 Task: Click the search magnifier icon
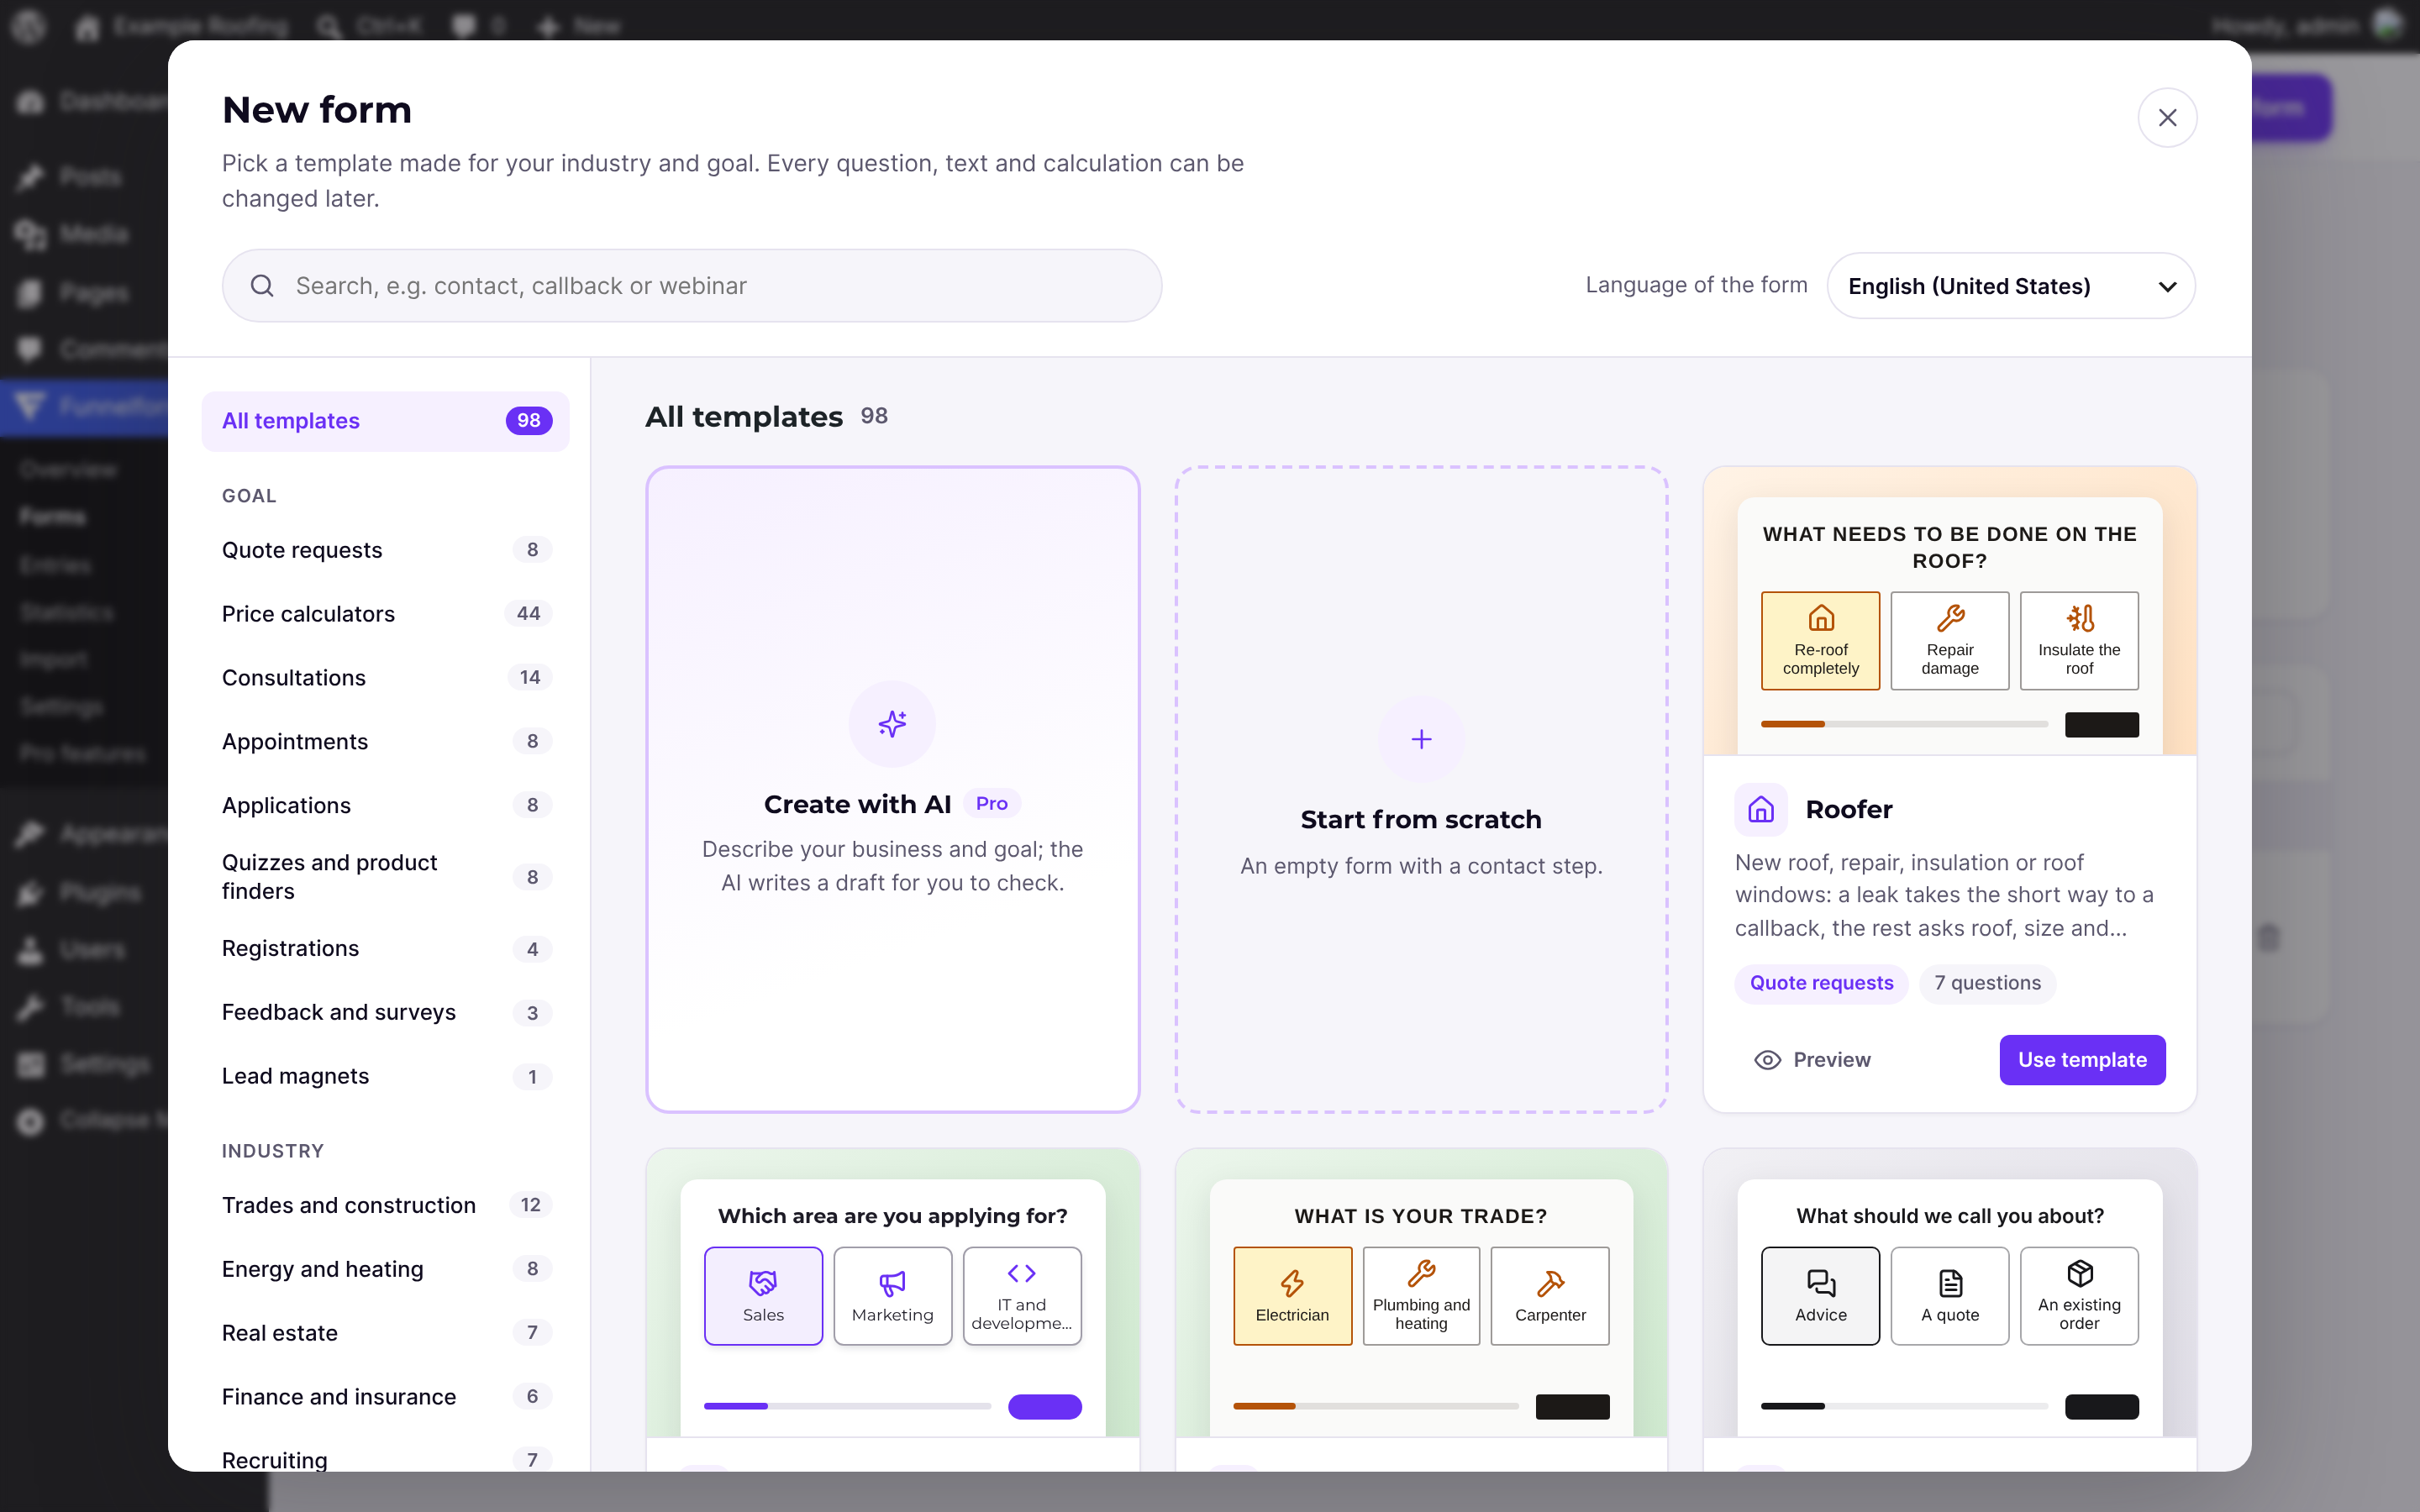(x=262, y=286)
